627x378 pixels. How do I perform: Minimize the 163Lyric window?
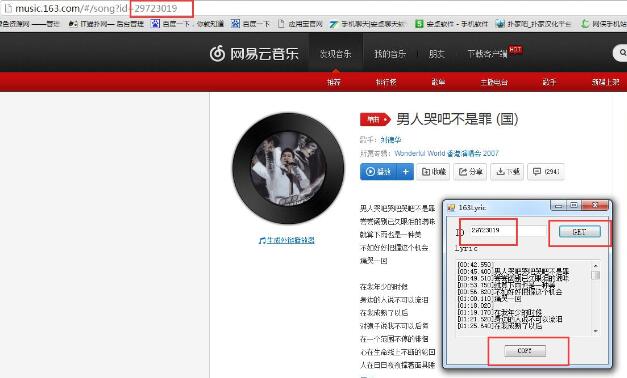[559, 206]
